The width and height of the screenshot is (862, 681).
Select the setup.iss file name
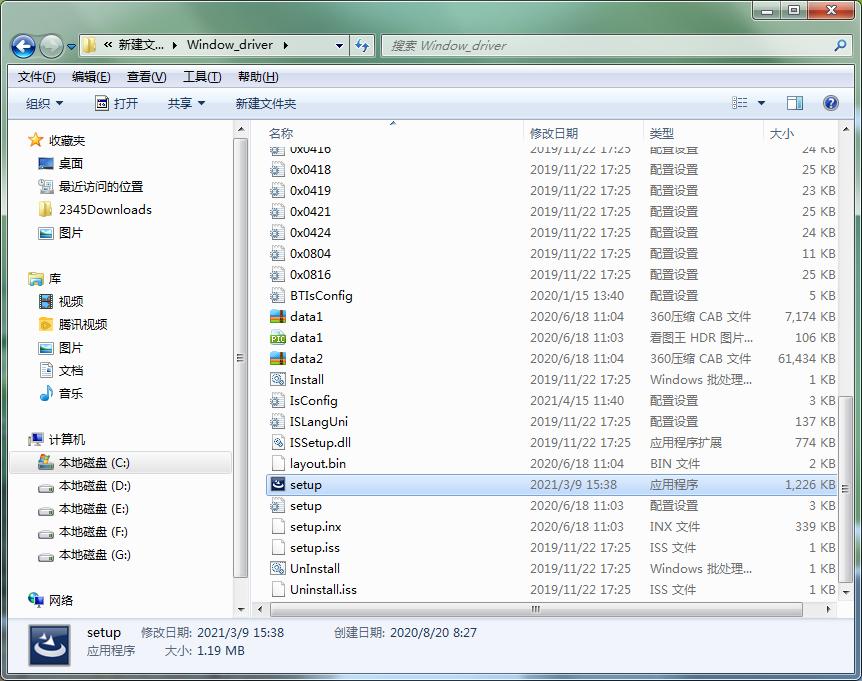pyautogui.click(x=314, y=548)
